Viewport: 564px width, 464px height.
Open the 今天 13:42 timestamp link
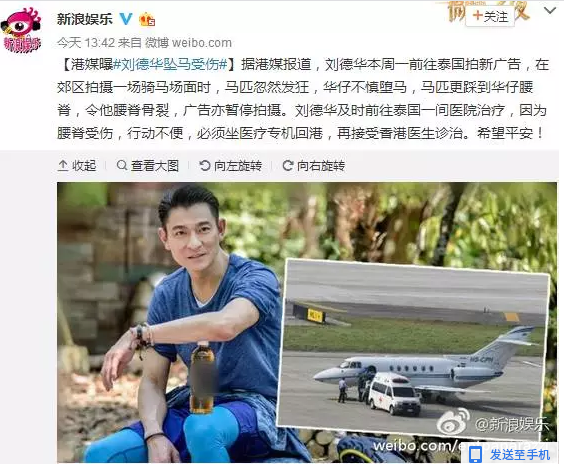(x=86, y=43)
